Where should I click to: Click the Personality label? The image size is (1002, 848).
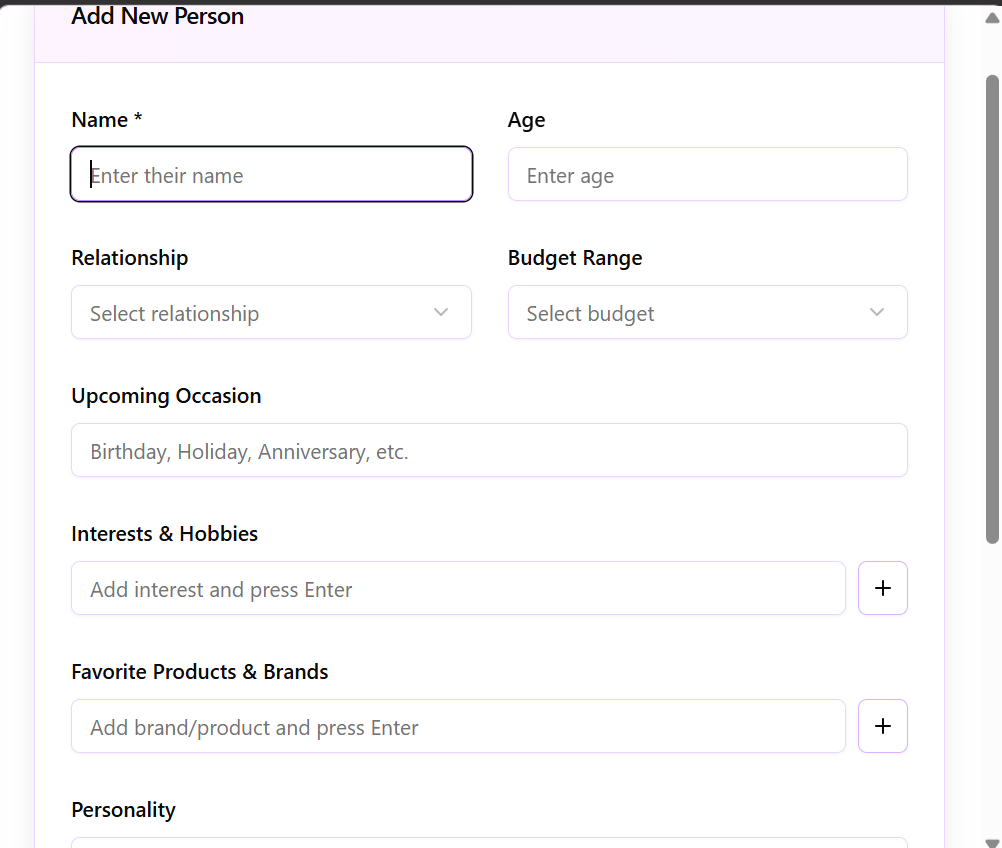pos(123,810)
